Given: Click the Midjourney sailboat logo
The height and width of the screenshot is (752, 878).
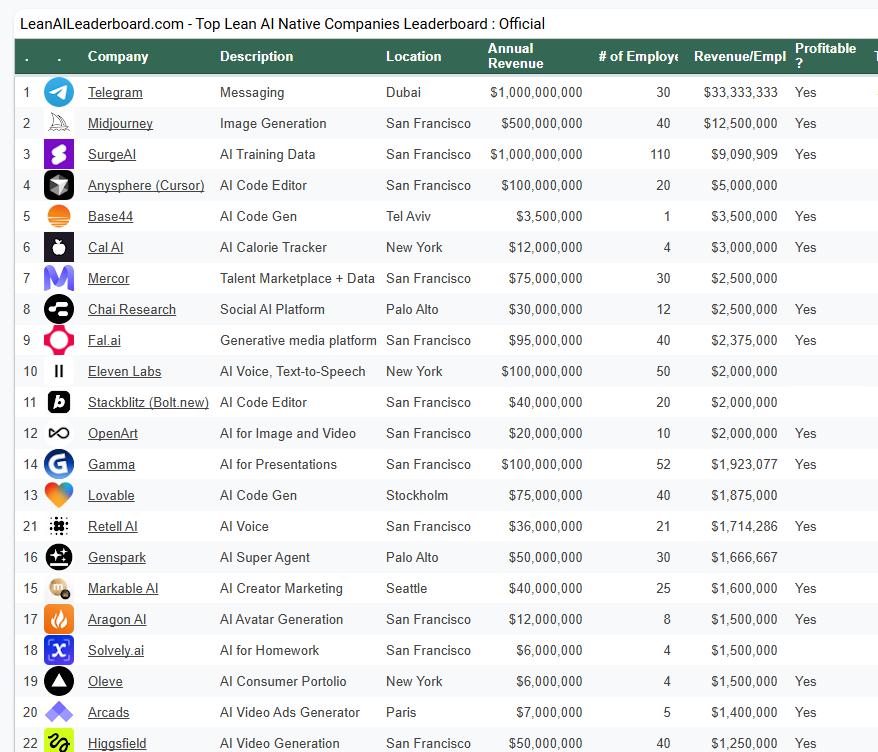Looking at the screenshot, I should tap(59, 123).
